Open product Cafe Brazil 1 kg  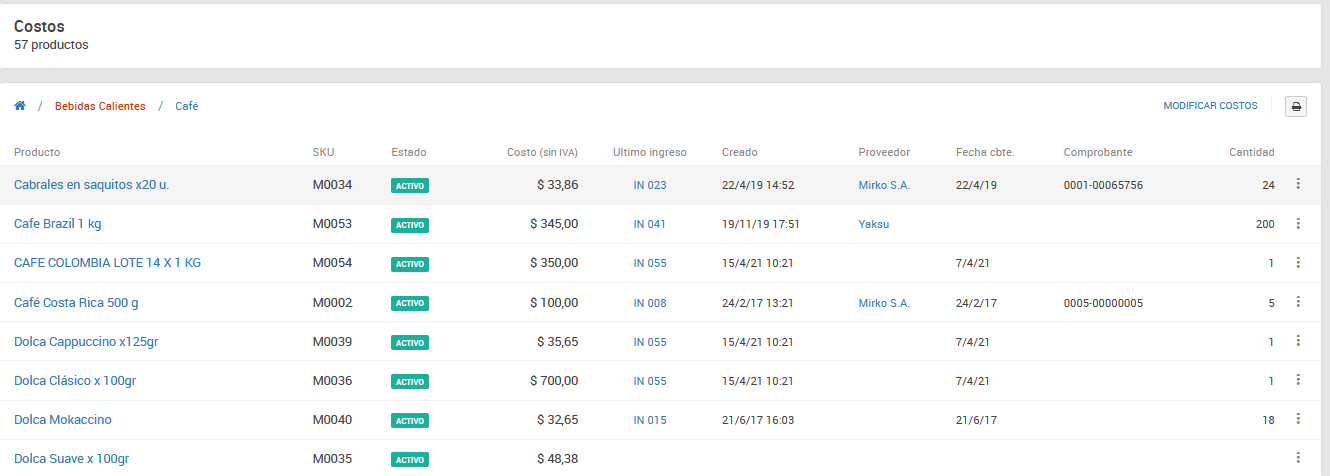click(57, 224)
